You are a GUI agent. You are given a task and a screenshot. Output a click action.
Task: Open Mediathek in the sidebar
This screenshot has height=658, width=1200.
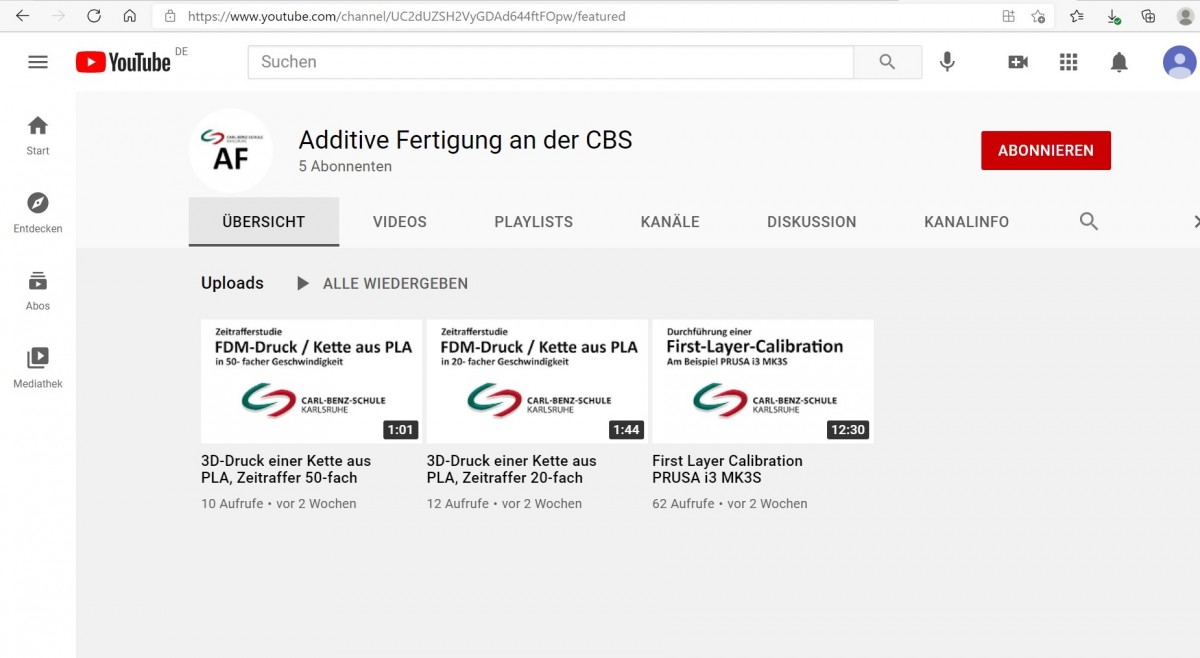(x=38, y=368)
